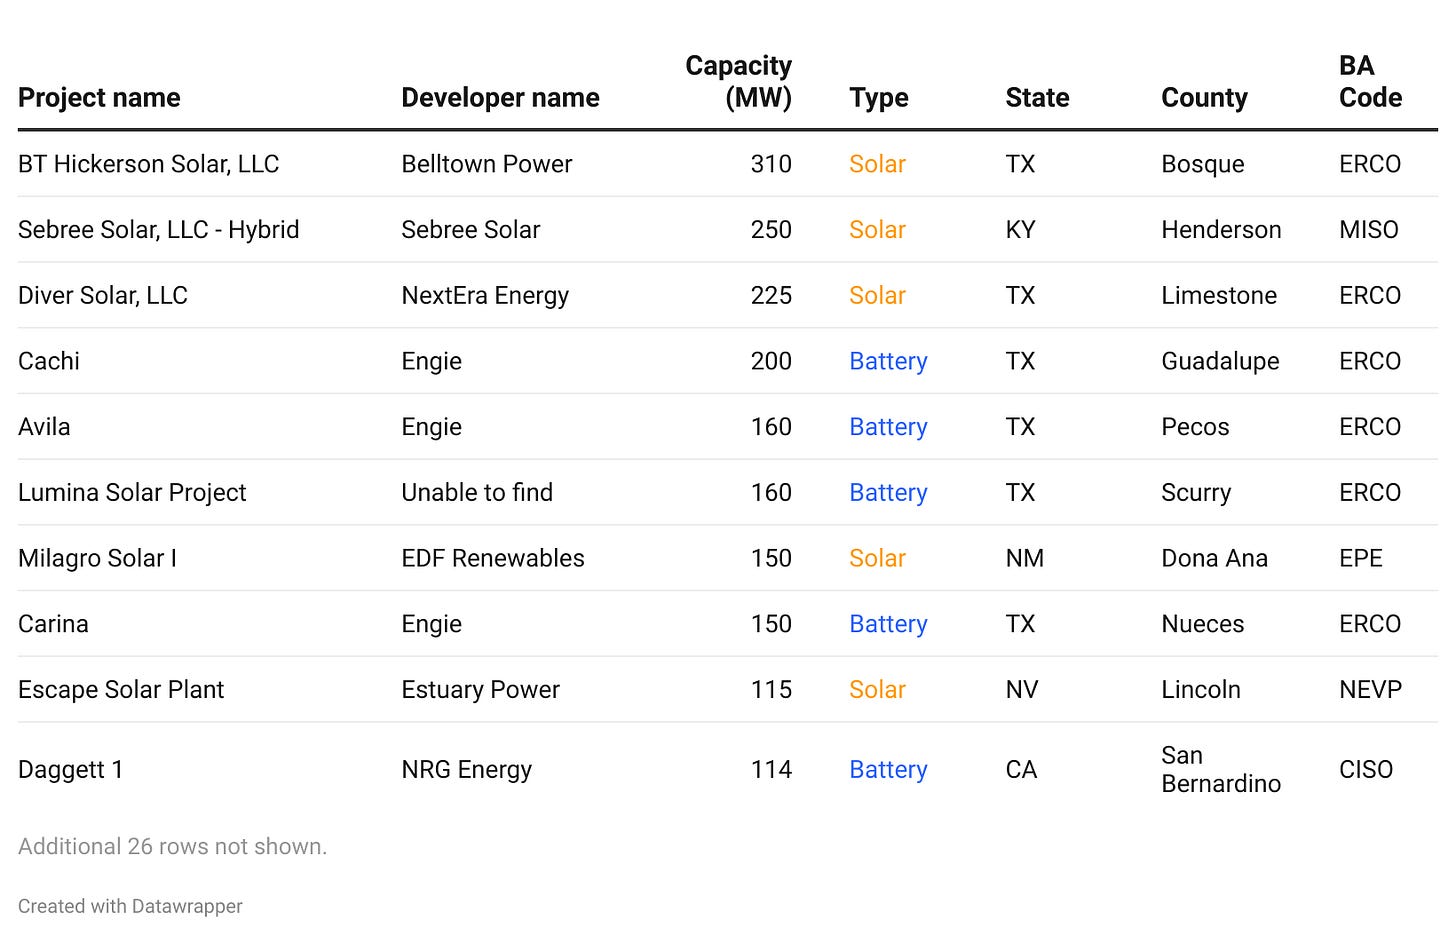This screenshot has height=936, width=1456.
Task: Click developer 'Belltown Power'
Action: (487, 164)
